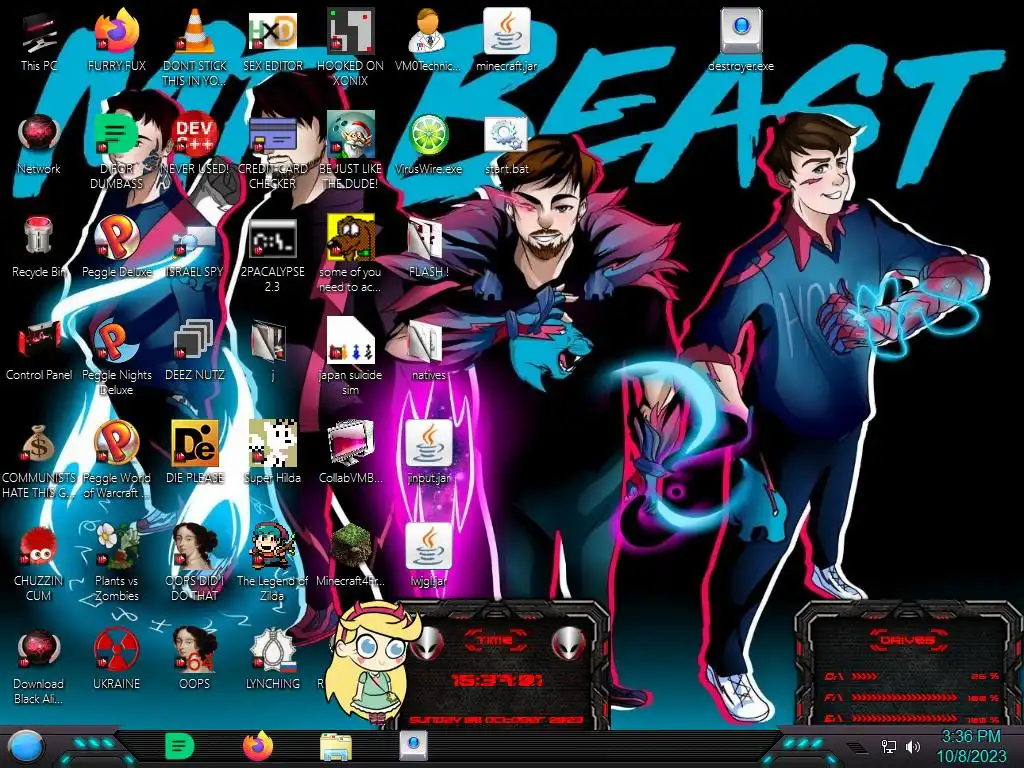Open the VM0Technic... desktop icon
This screenshot has width=1024, height=768.
point(428,41)
